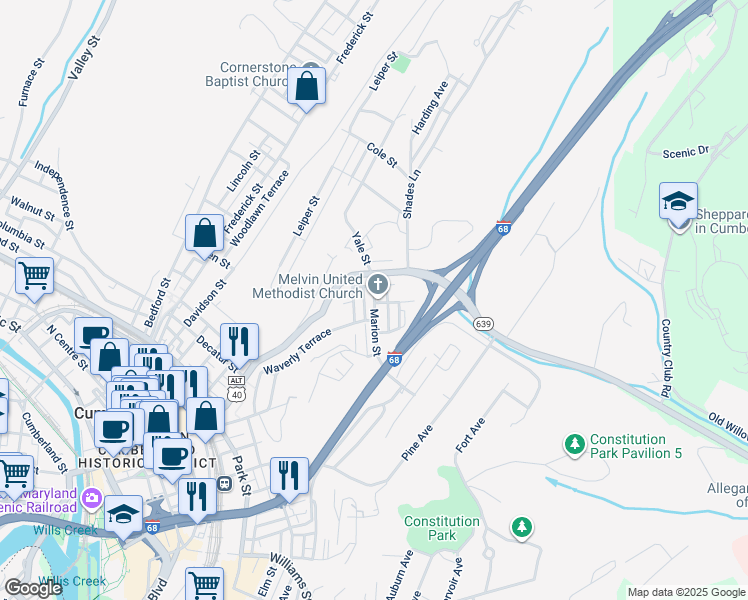Click the restaurant marker left of the train station icon

(197, 498)
